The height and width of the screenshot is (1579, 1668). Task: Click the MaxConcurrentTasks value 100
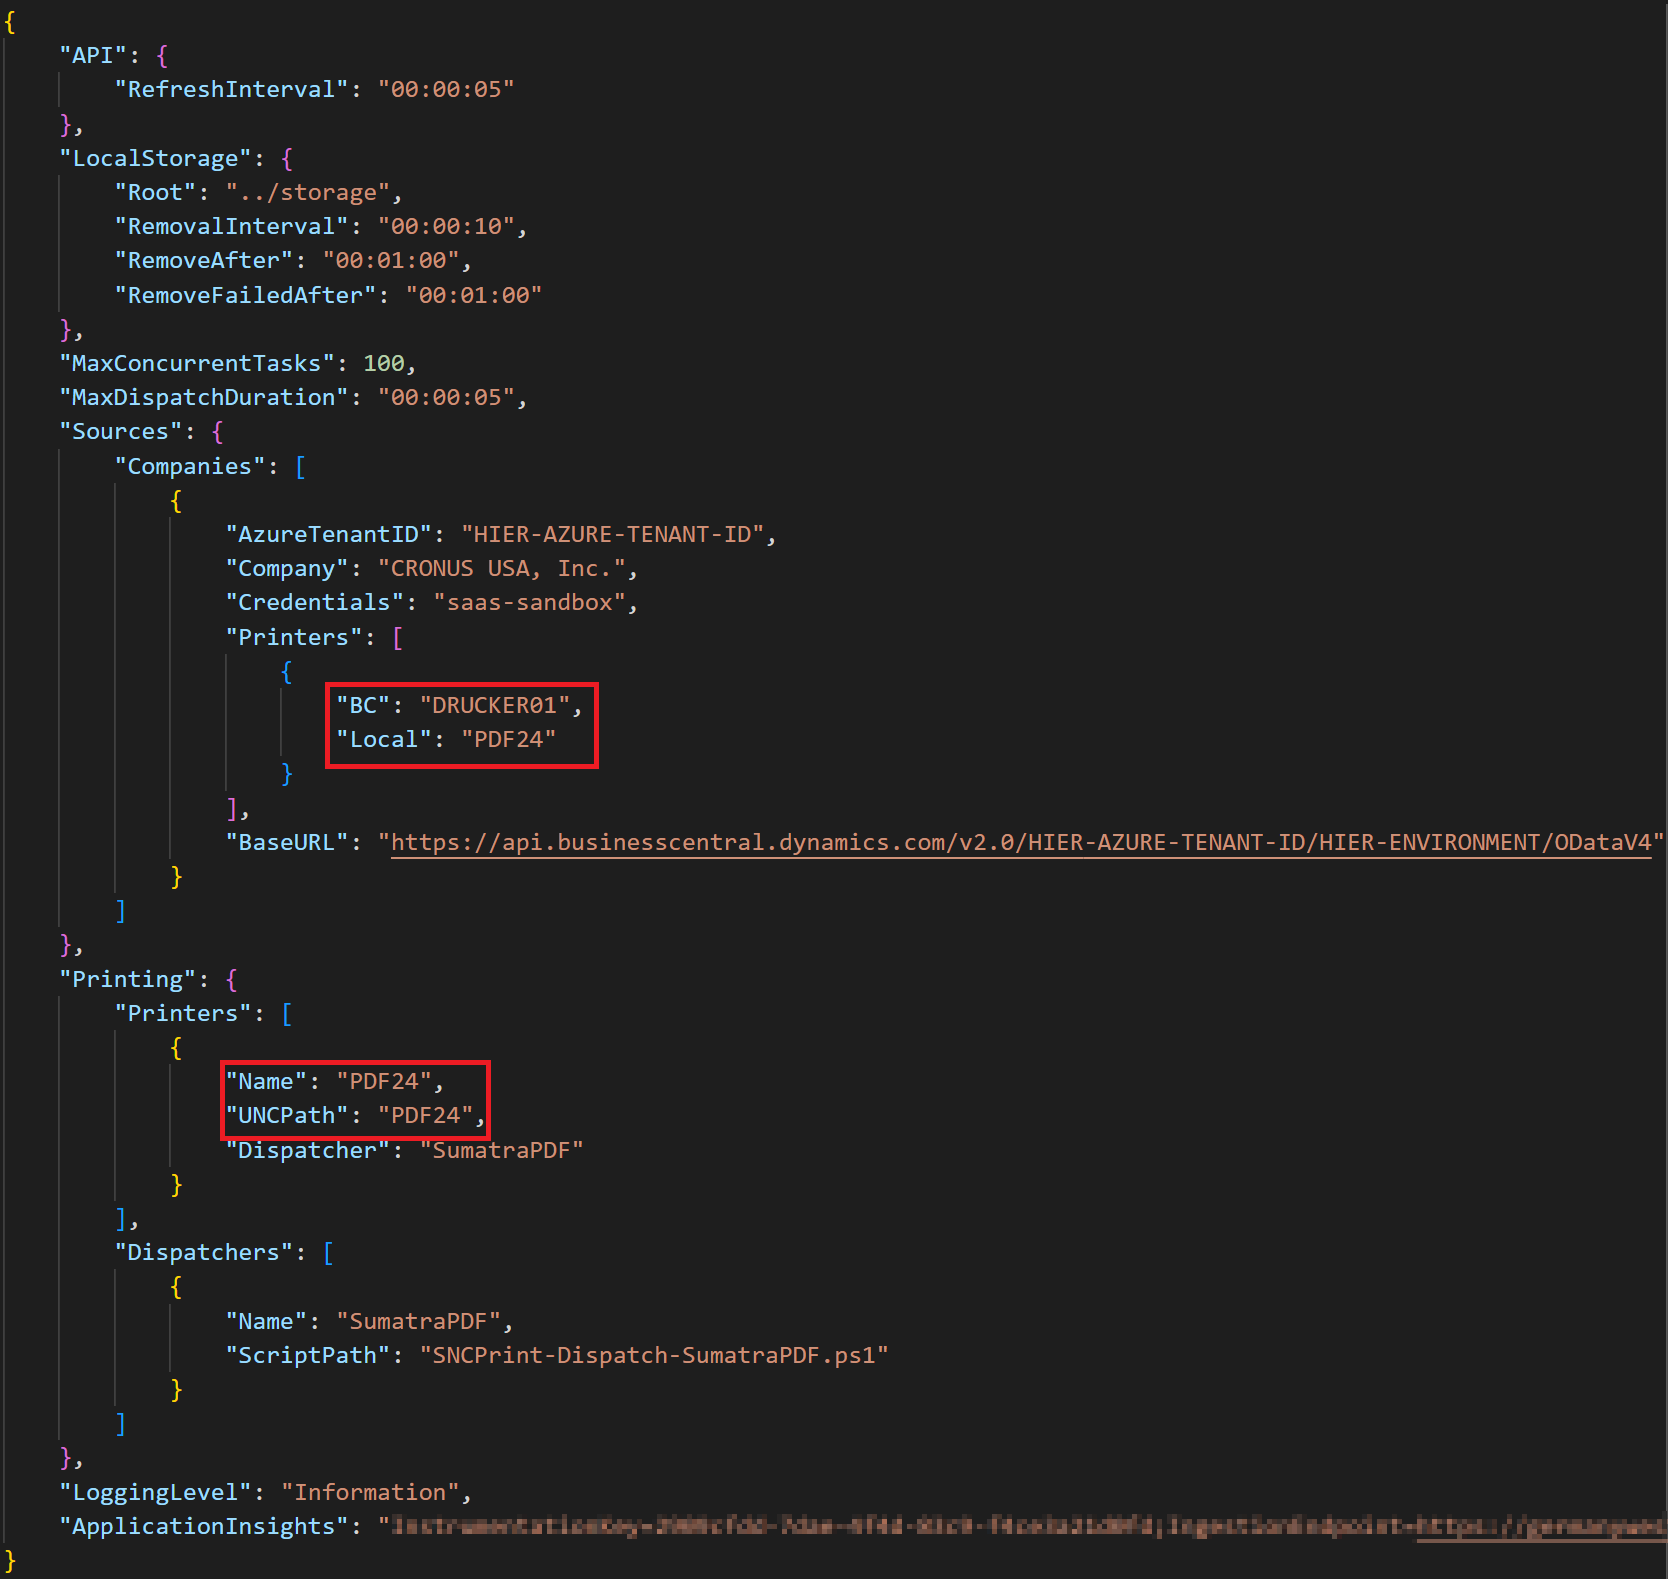click(x=383, y=364)
